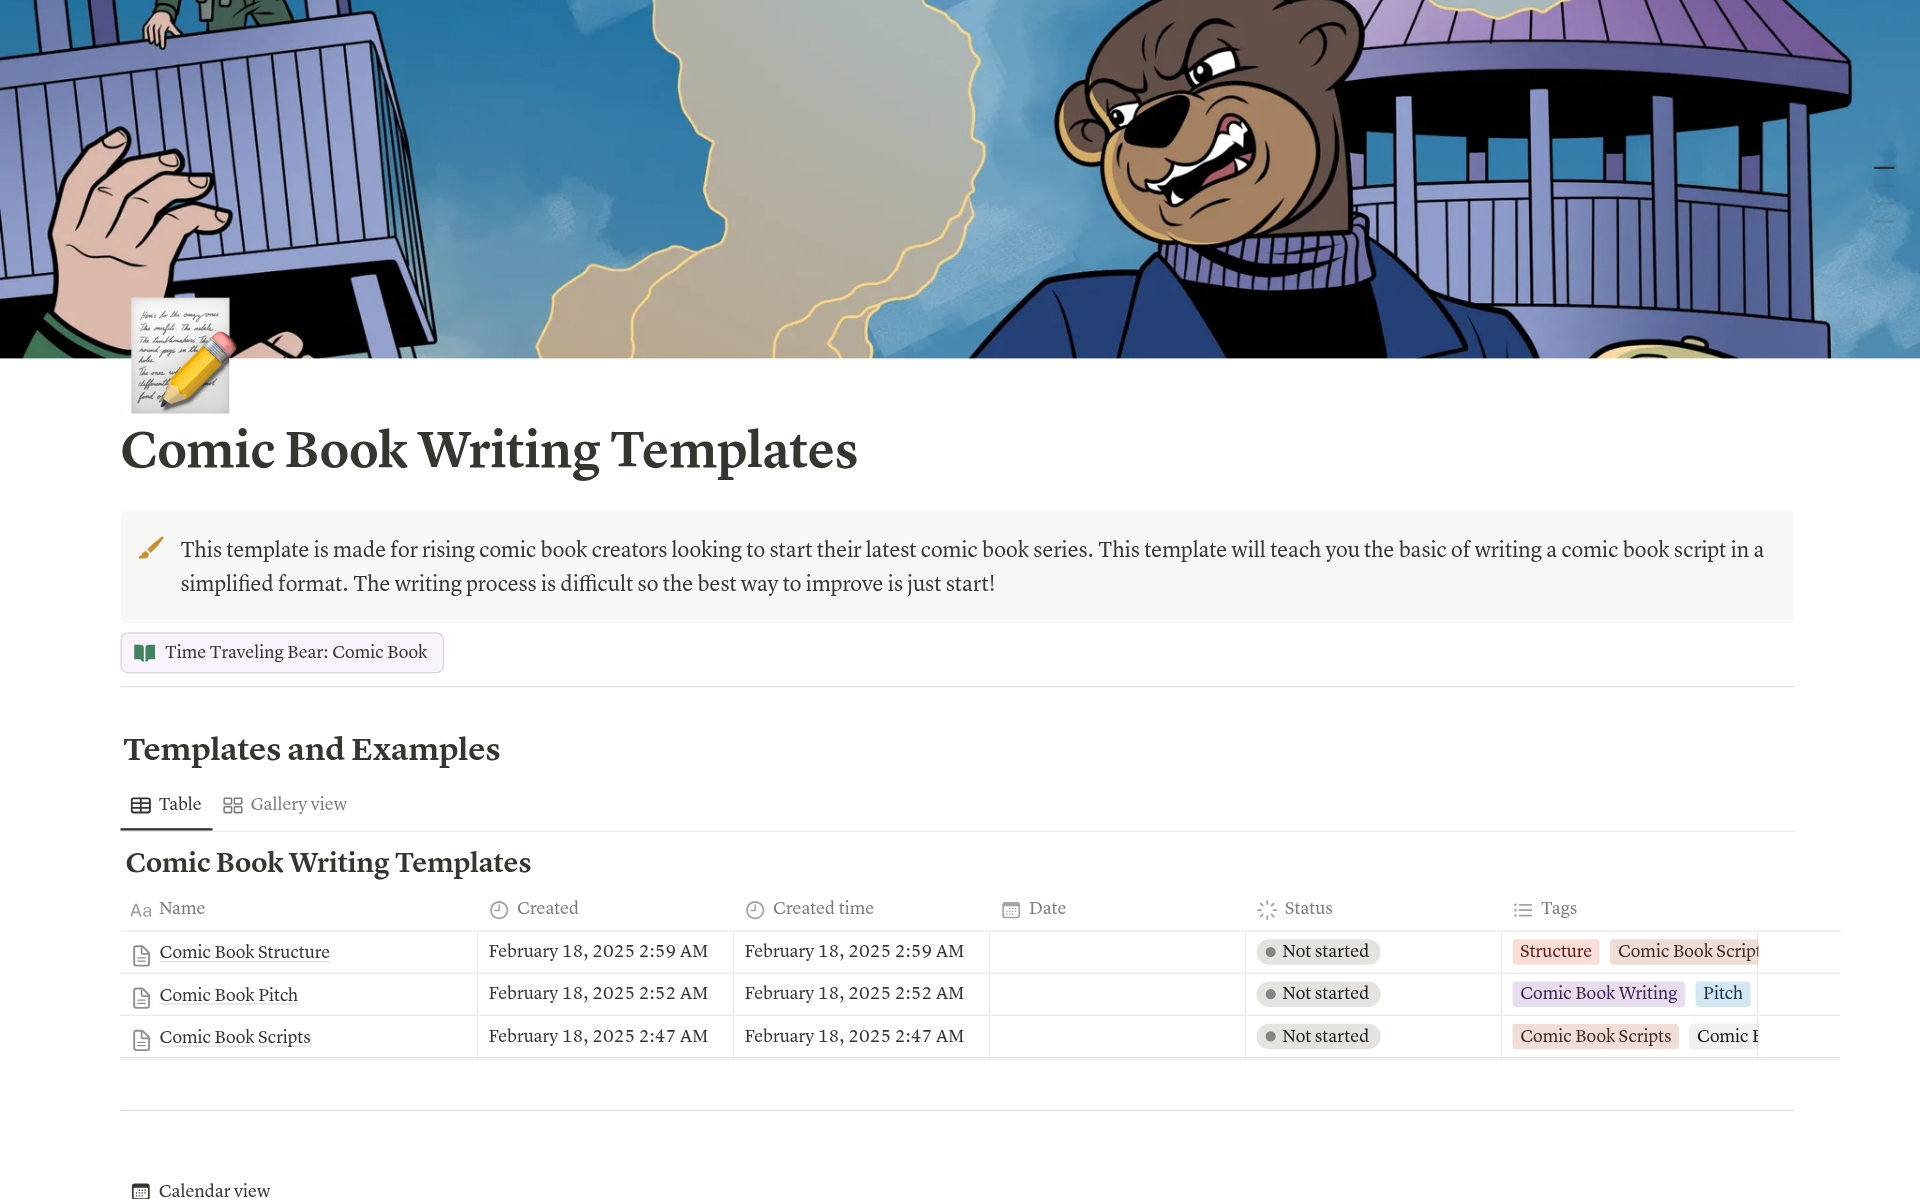Click the Comic Book Writing Templates page title
The height and width of the screenshot is (1199, 1920).
click(489, 450)
